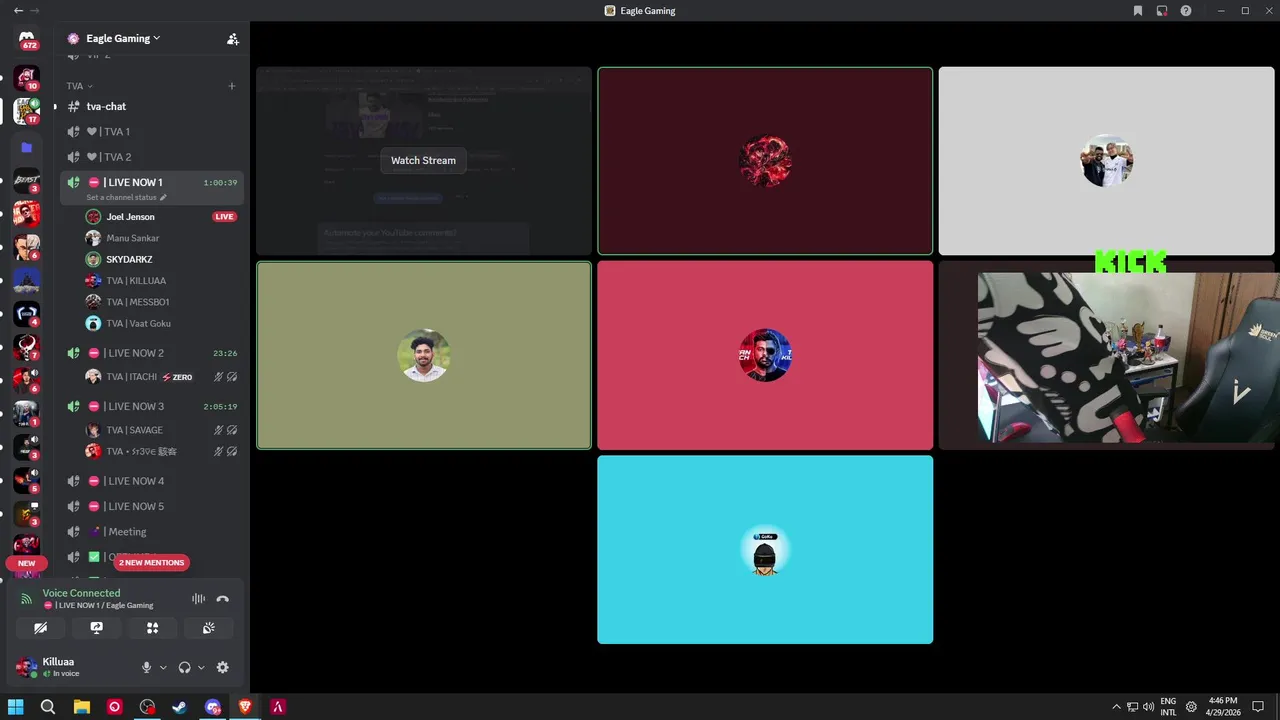Select TVA | SAVAGE in LIVE NOW 3

point(160,430)
